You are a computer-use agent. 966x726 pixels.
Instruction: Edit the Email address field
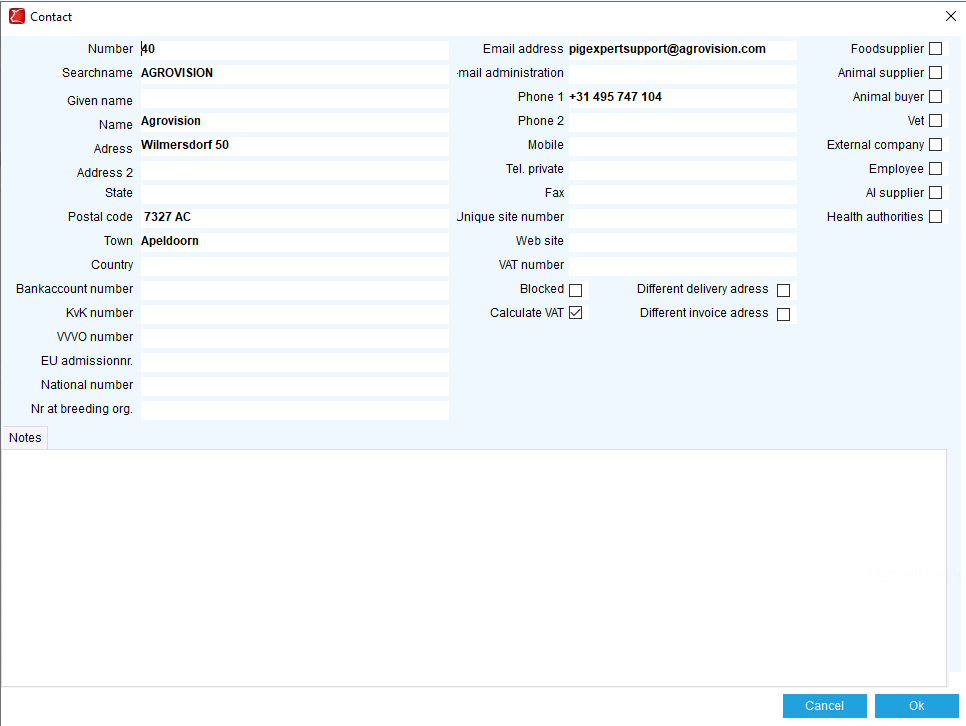pyautogui.click(x=683, y=50)
